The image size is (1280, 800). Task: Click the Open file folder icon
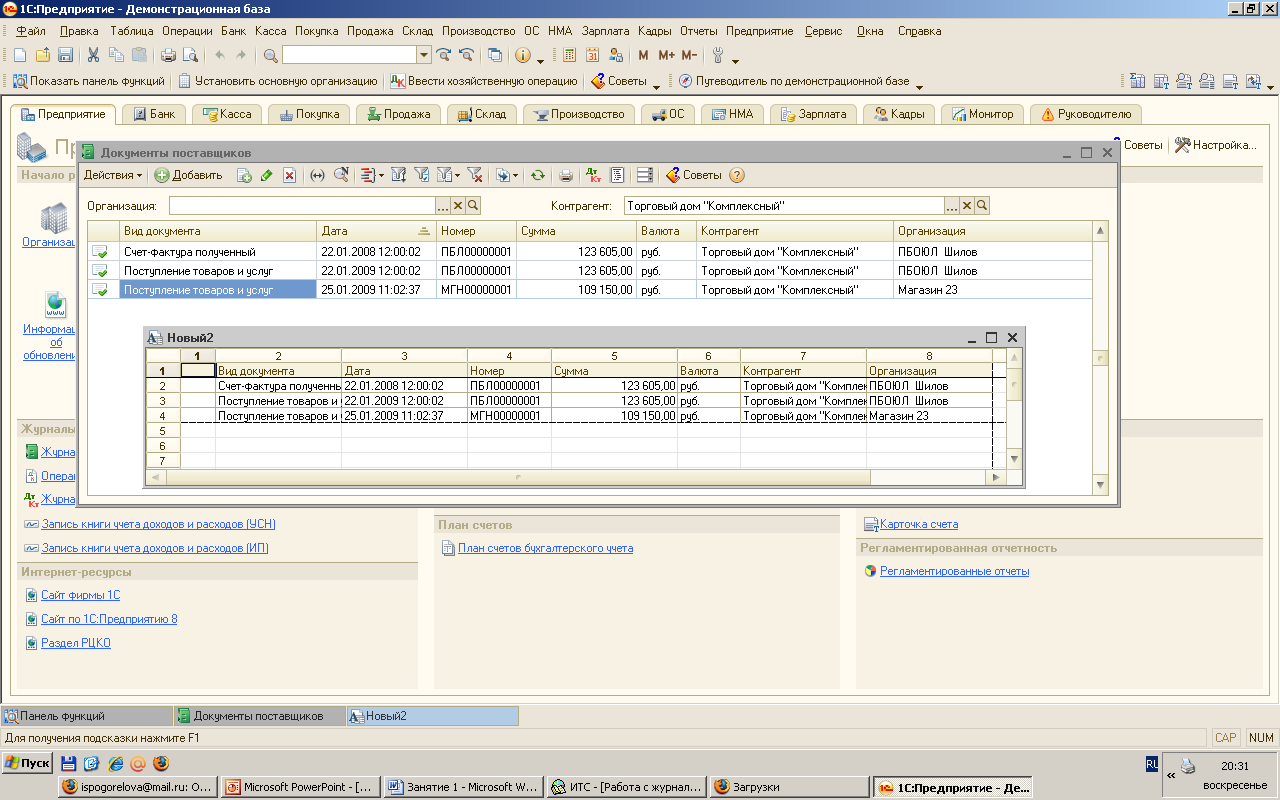pyautogui.click(x=43, y=55)
